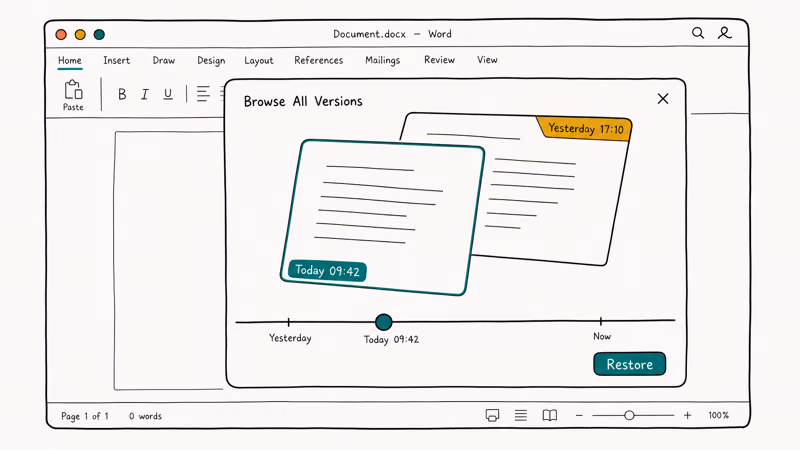
Task: Click Page 1 of 1 status
Action: click(85, 416)
